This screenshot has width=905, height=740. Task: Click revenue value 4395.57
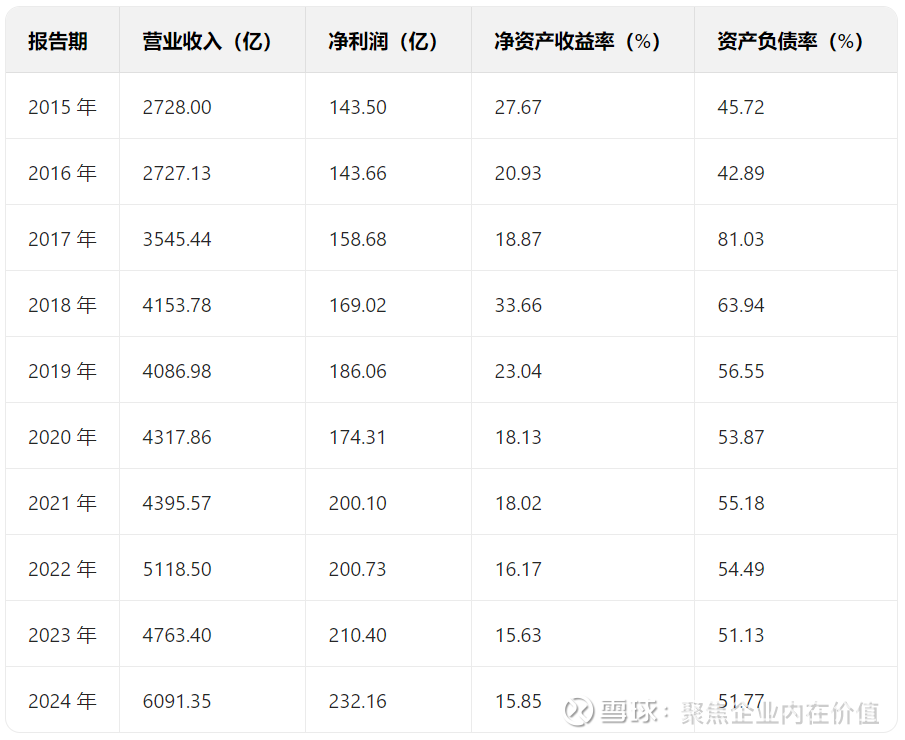tap(177, 503)
